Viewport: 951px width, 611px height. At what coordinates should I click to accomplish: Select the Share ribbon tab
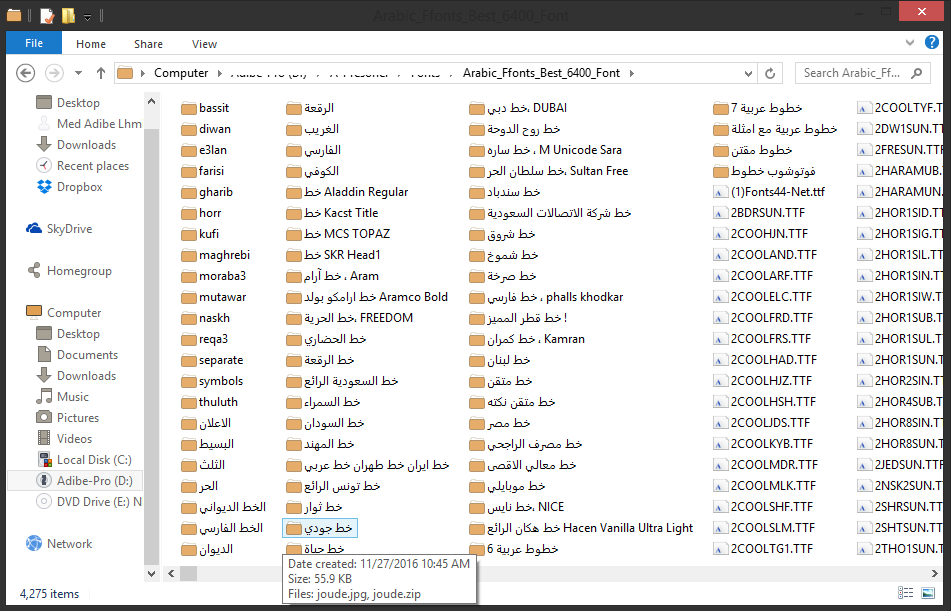(x=148, y=44)
